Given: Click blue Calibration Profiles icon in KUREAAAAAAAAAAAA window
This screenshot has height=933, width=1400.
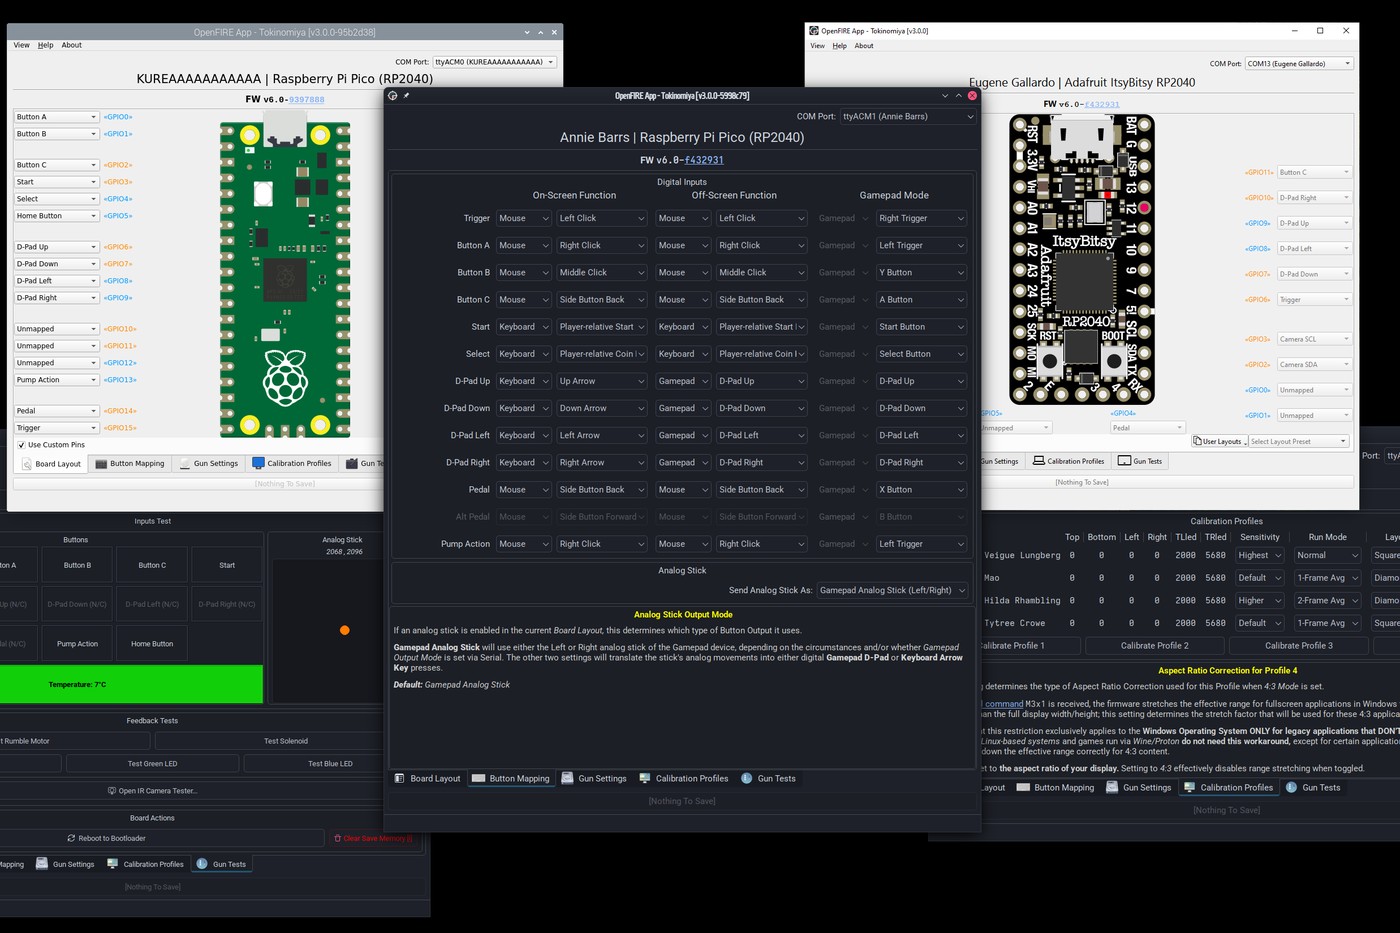Looking at the screenshot, I should (x=258, y=463).
